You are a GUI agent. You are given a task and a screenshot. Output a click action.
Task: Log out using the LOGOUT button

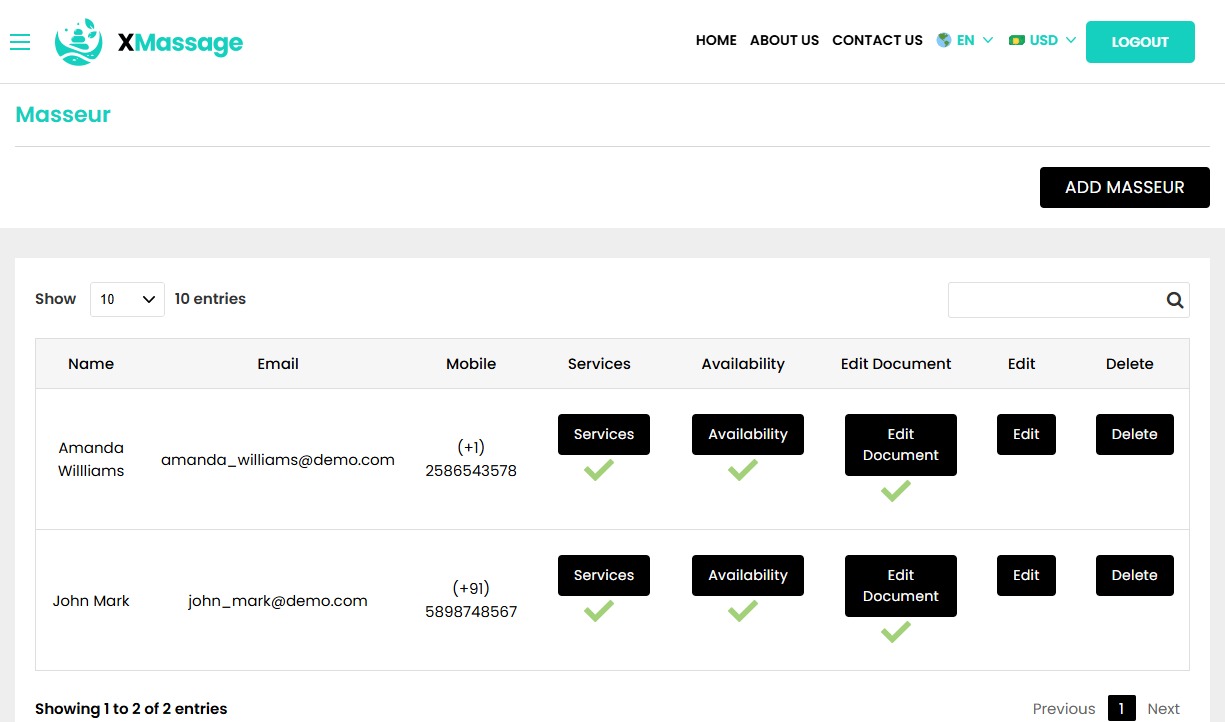tap(1140, 42)
